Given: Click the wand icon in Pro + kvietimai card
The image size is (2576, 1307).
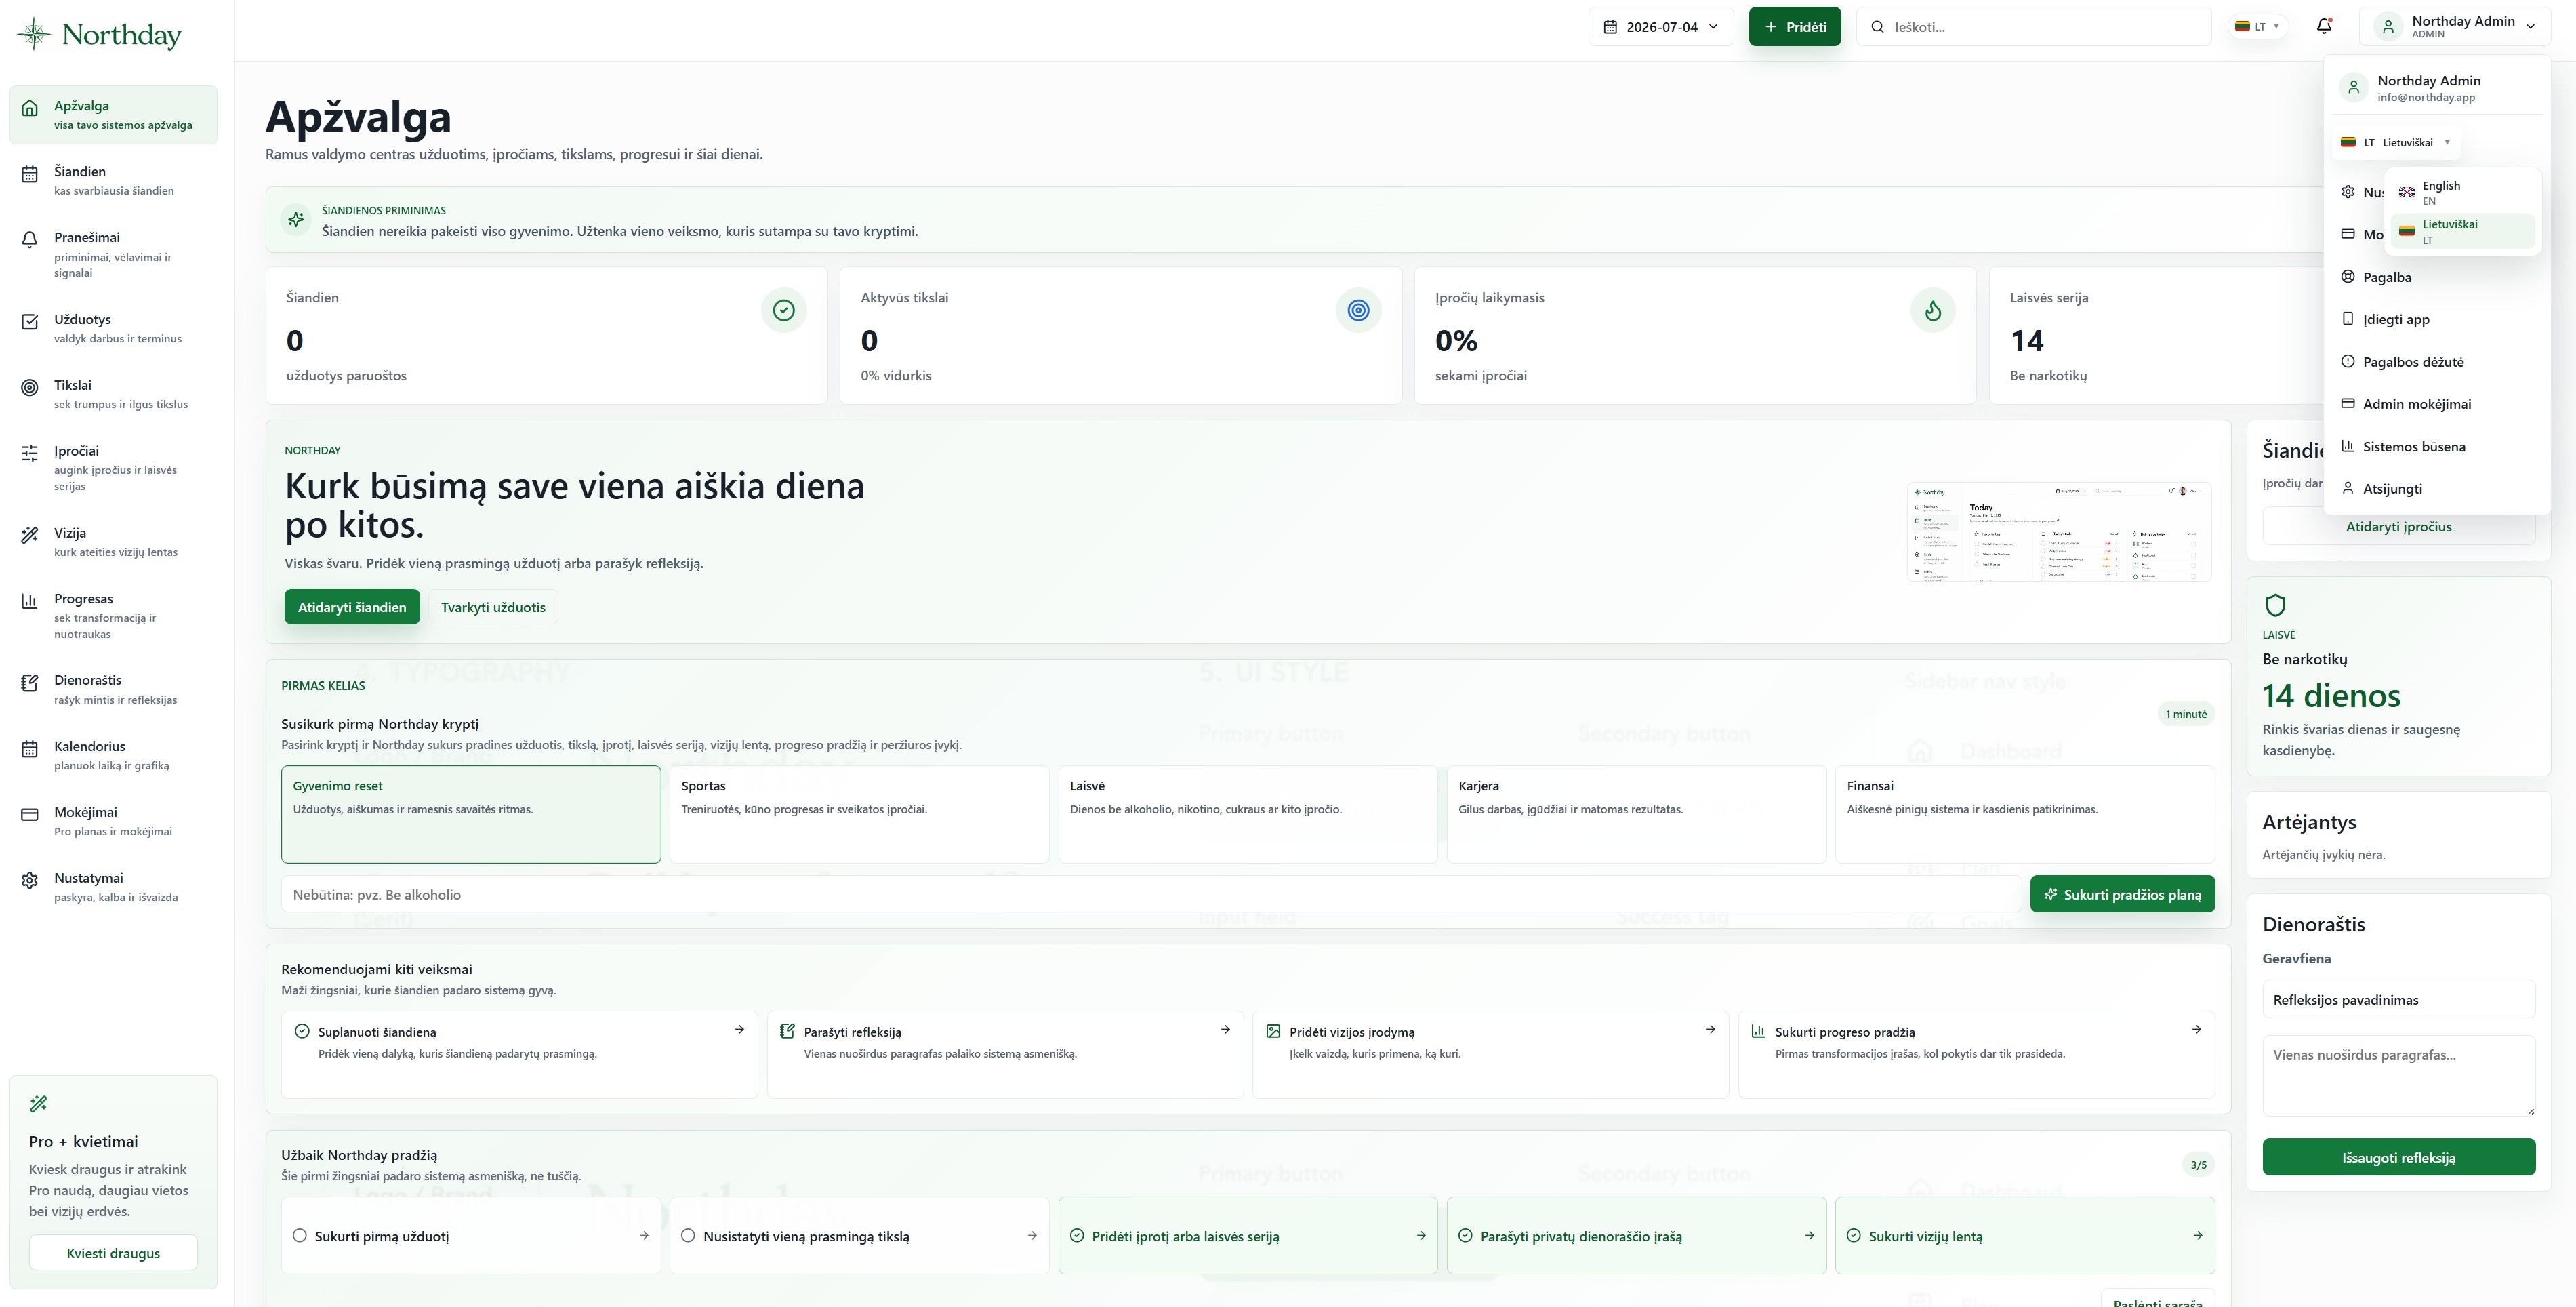Looking at the screenshot, I should coord(39,1104).
